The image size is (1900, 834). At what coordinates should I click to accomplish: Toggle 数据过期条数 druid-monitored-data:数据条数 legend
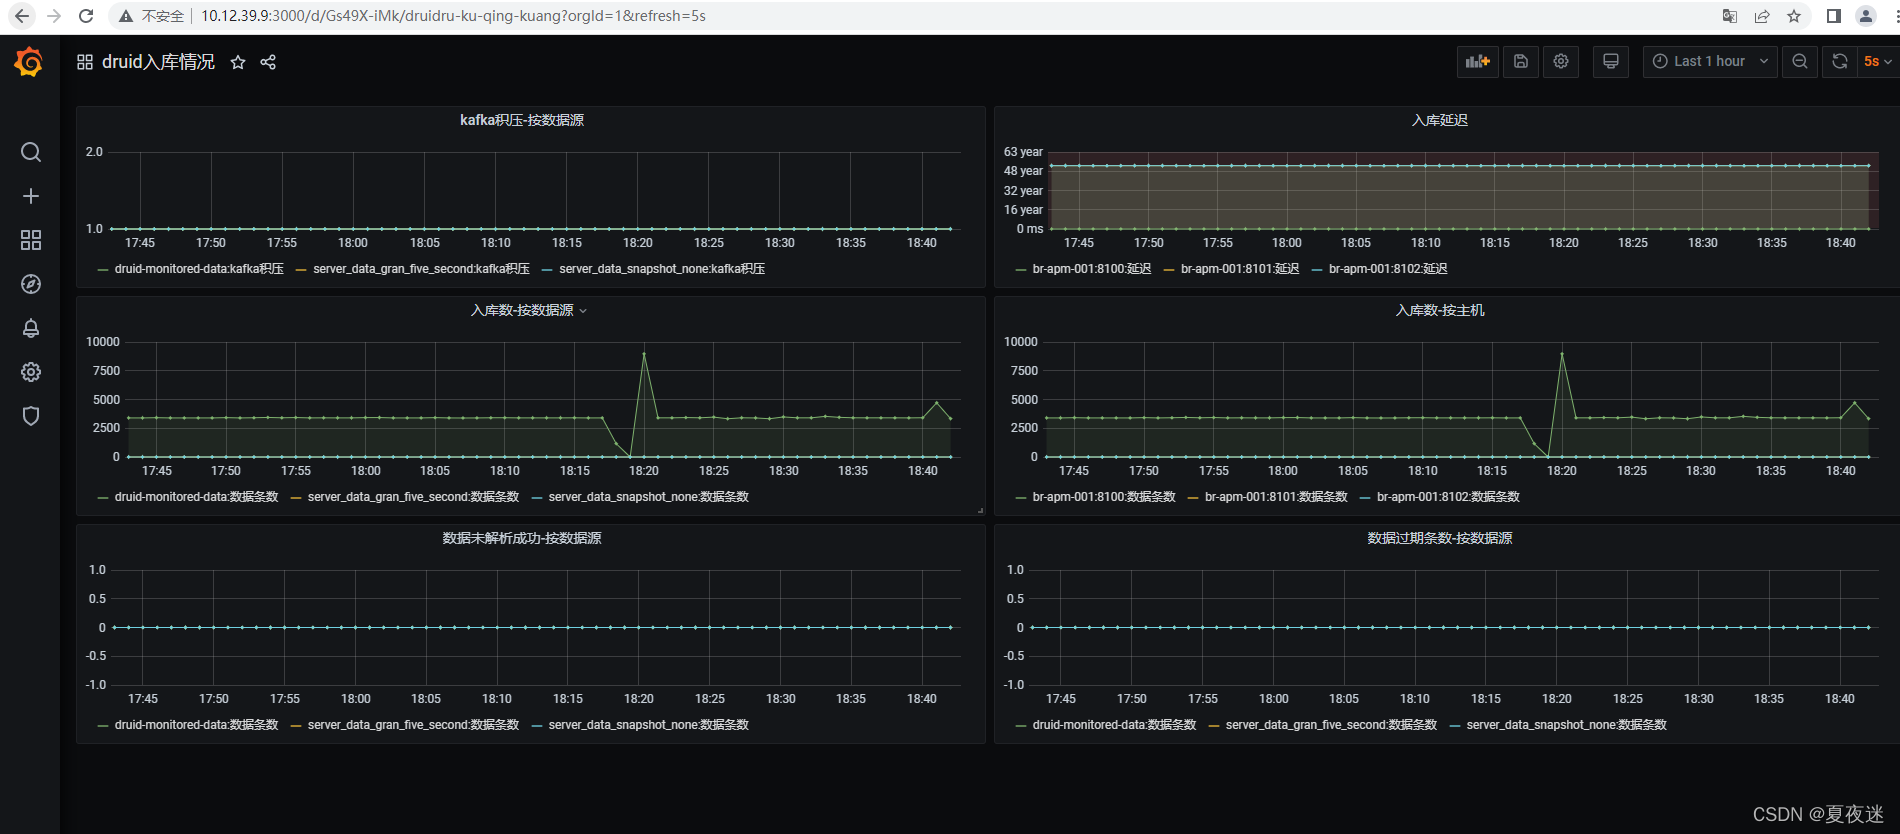1114,725
